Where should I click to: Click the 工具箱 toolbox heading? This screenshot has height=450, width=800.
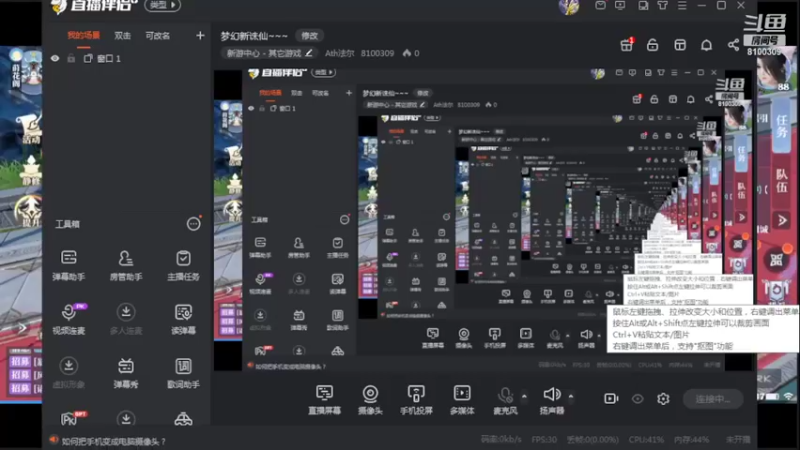pos(67,224)
